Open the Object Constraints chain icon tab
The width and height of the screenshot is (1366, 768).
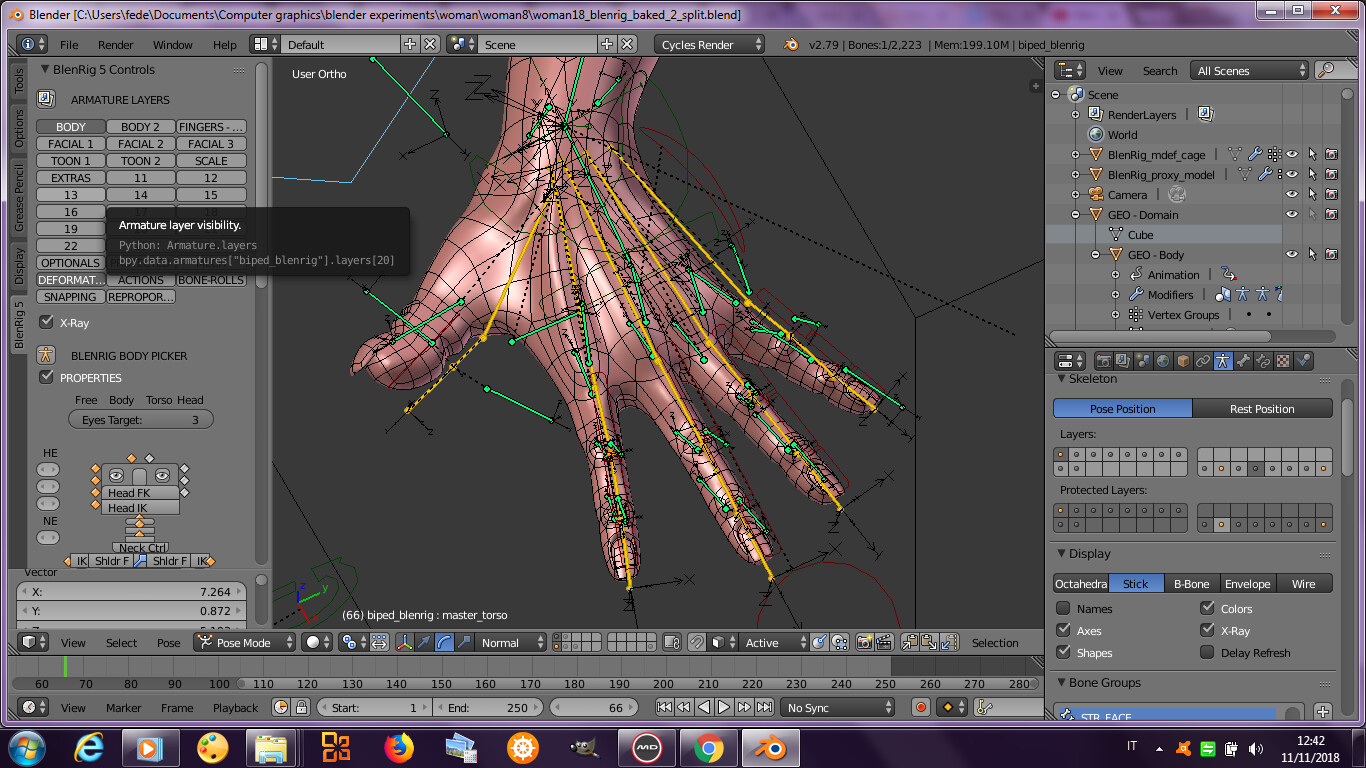(x=1203, y=361)
